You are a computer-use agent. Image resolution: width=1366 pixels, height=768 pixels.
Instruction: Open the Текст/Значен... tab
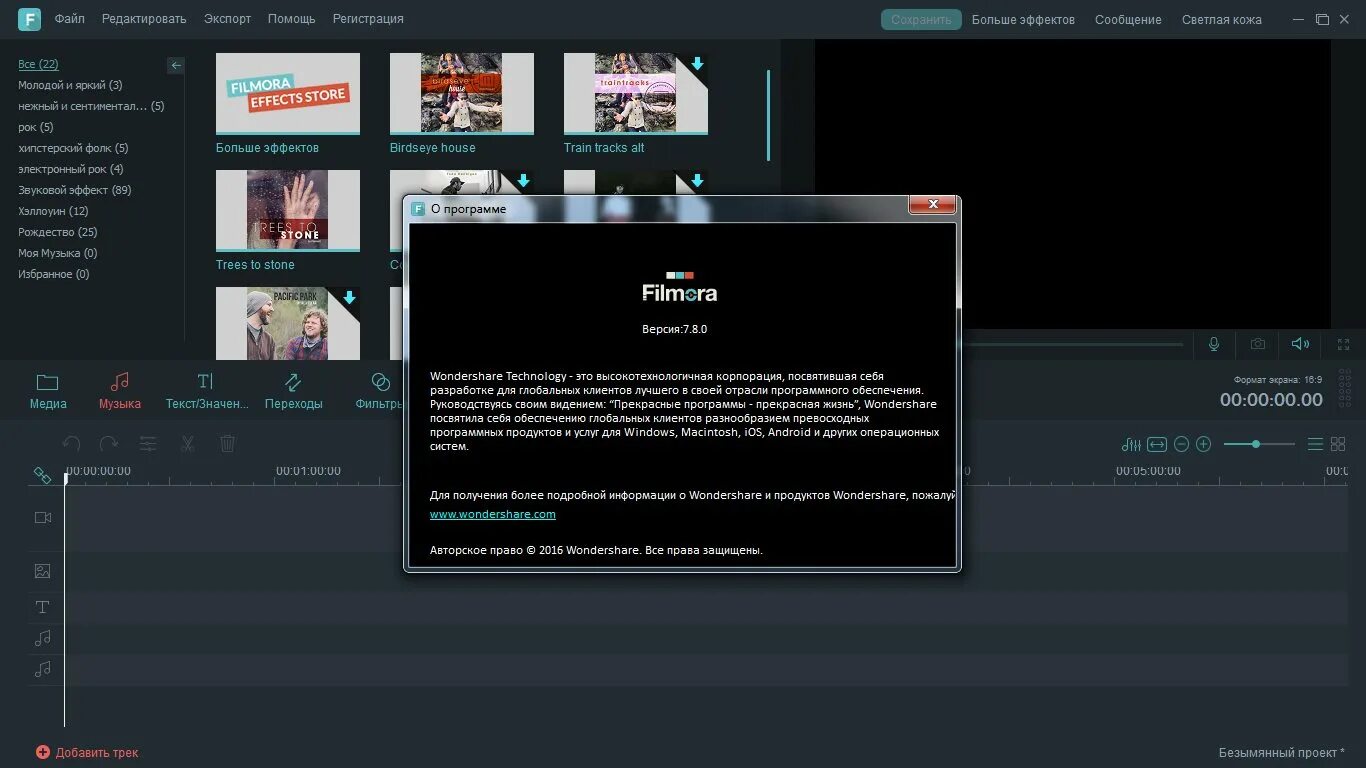click(x=207, y=391)
